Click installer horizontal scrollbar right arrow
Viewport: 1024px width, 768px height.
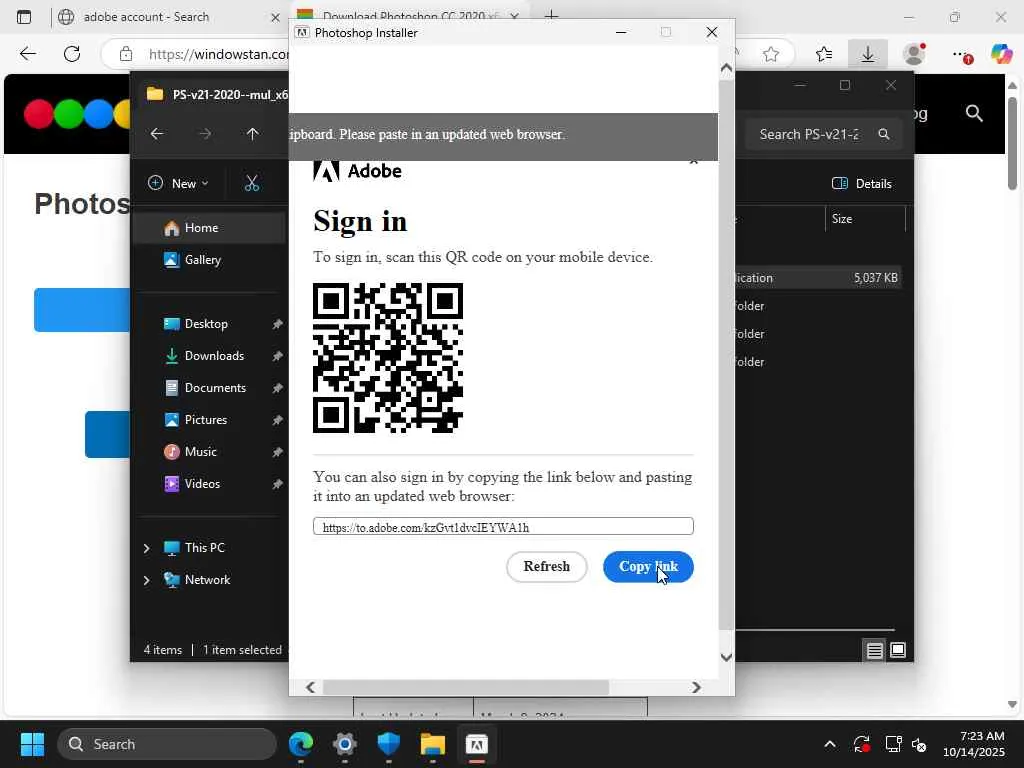pos(696,687)
